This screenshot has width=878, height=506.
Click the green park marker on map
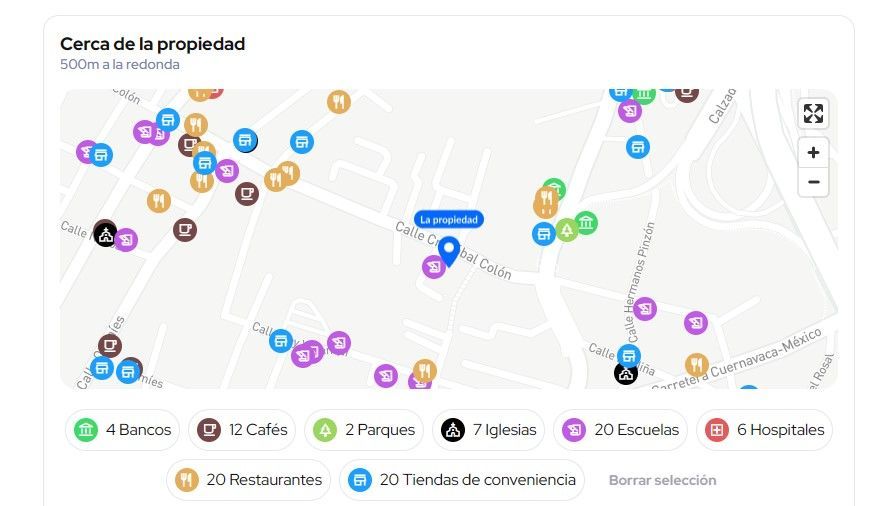coord(567,230)
